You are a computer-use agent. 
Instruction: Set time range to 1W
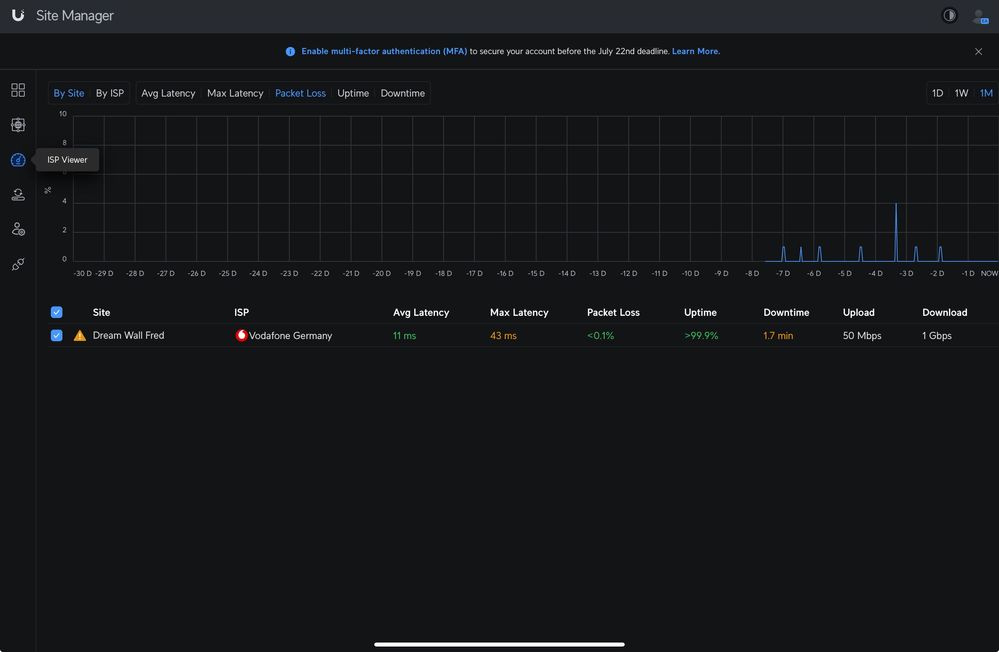(961, 93)
